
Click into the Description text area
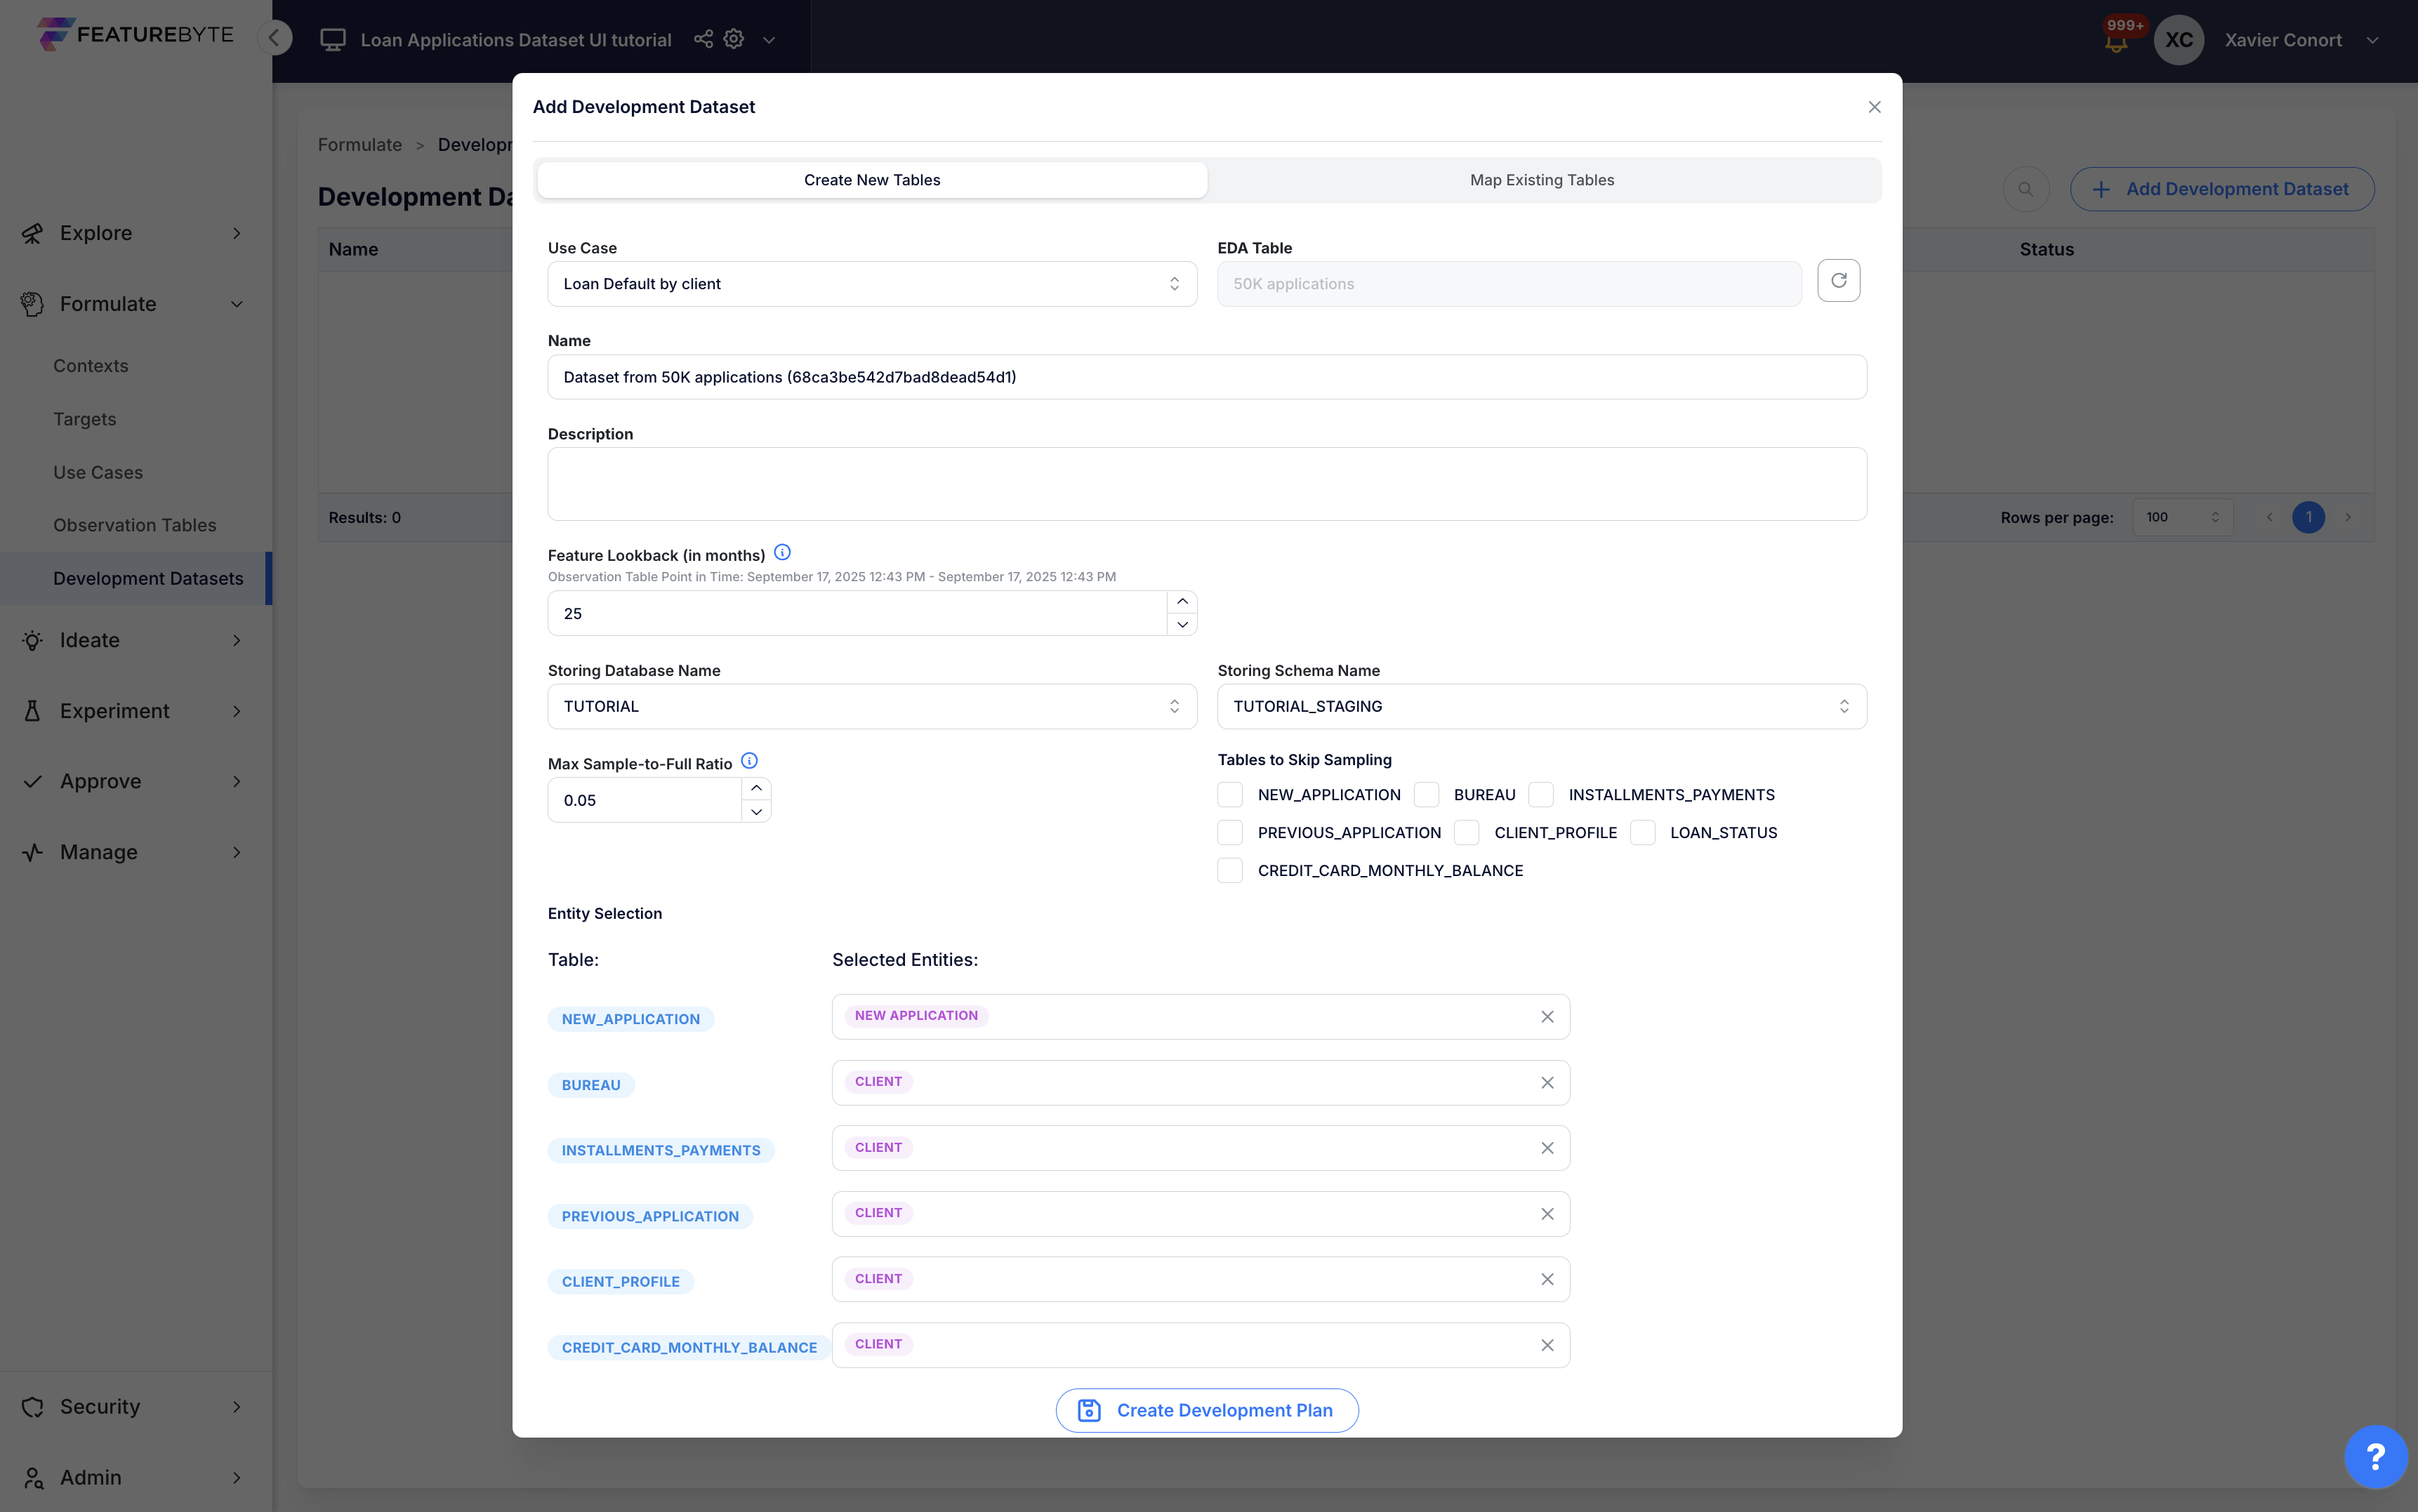[1206, 484]
